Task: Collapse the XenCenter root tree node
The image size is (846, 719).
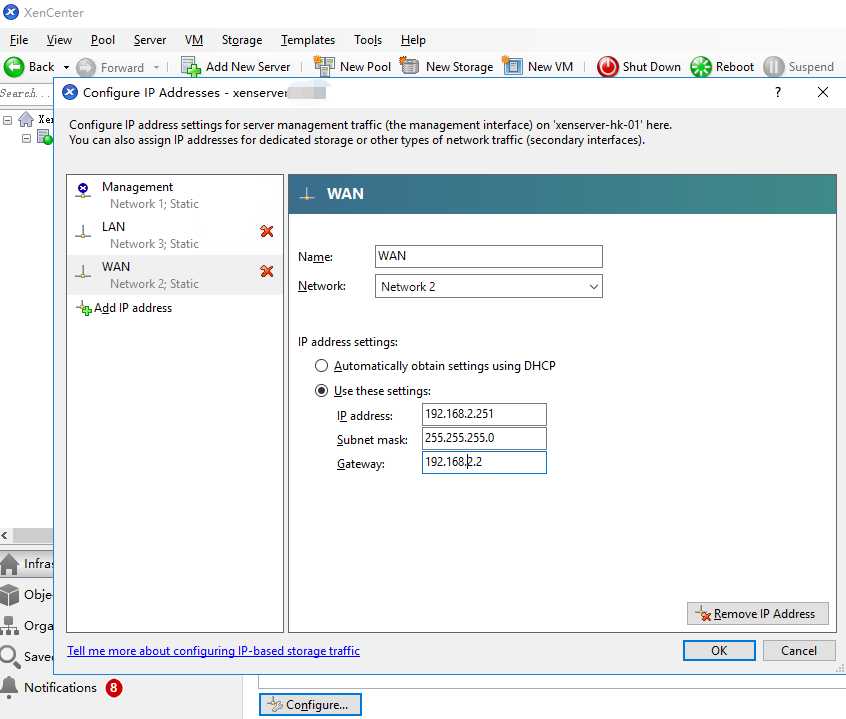Action: pyautogui.click(x=8, y=120)
